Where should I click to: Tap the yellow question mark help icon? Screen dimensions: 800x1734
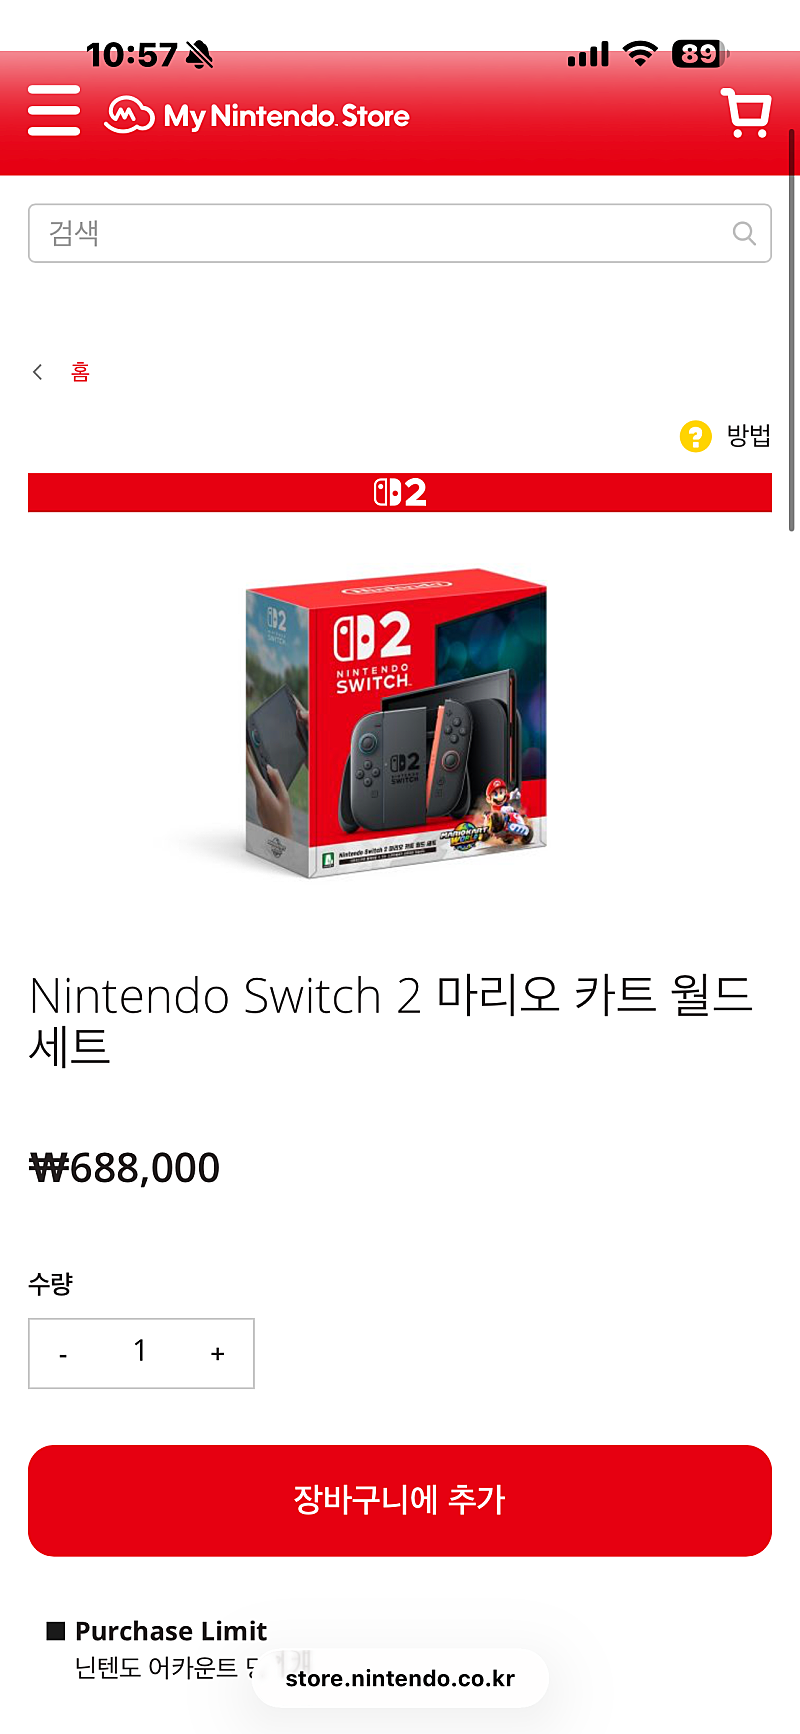(x=695, y=436)
